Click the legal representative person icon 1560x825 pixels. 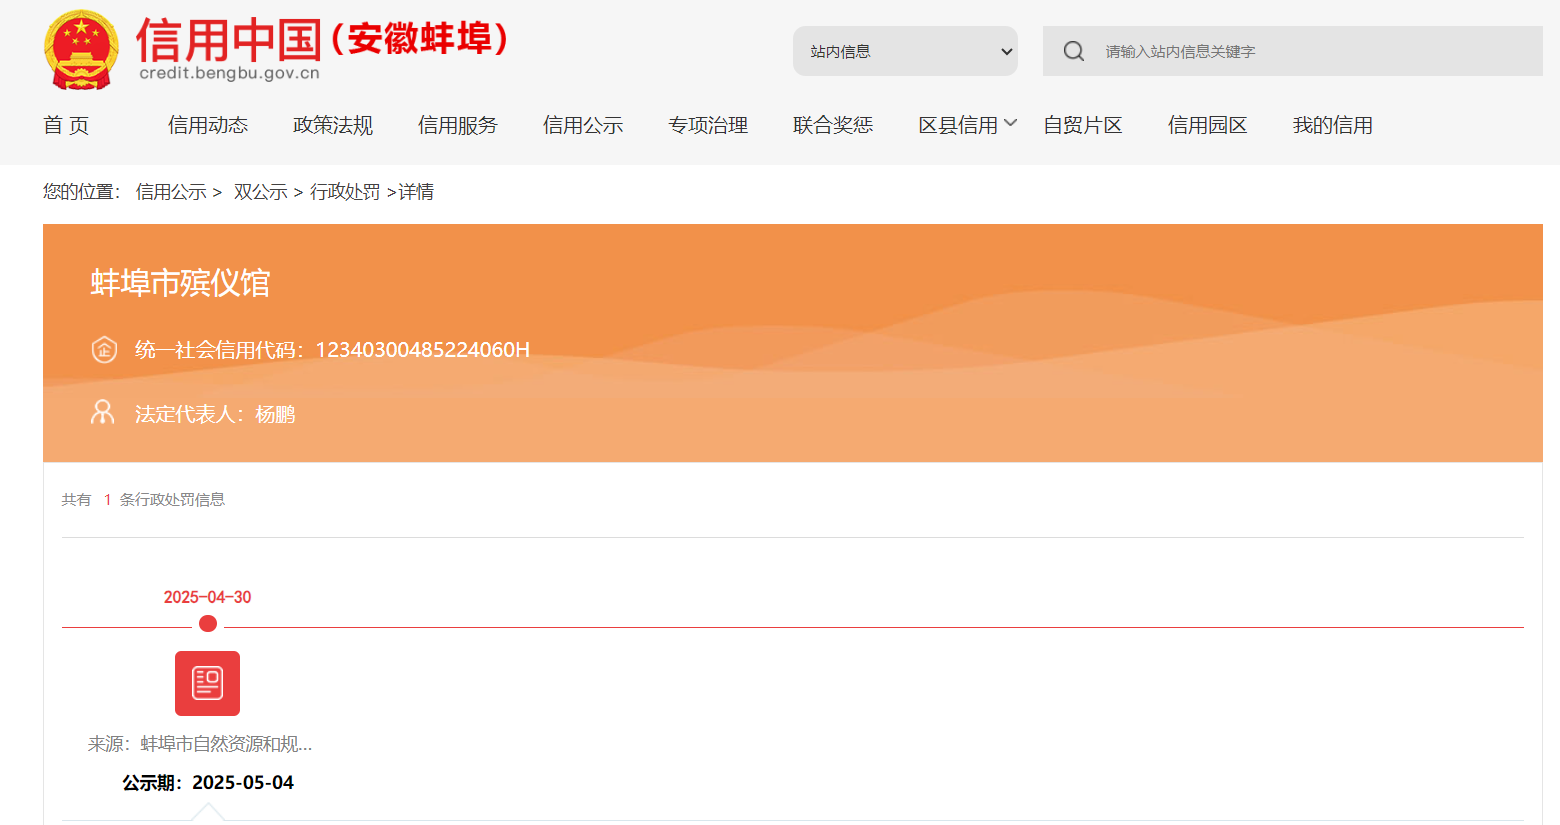pyautogui.click(x=103, y=412)
